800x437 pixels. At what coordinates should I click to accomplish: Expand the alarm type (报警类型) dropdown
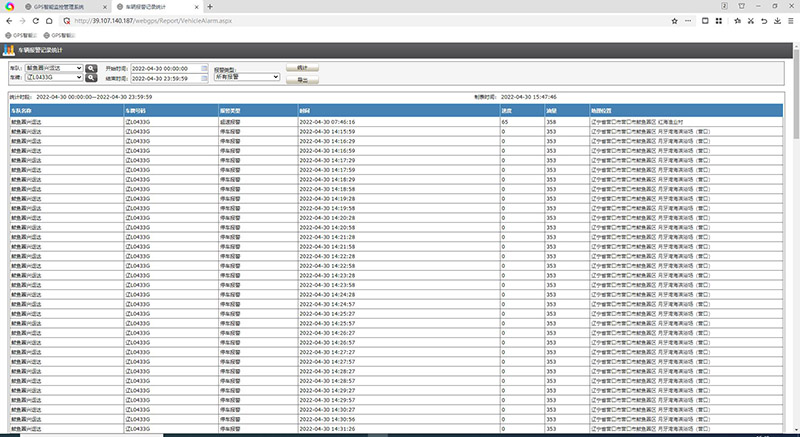[x=246, y=76]
